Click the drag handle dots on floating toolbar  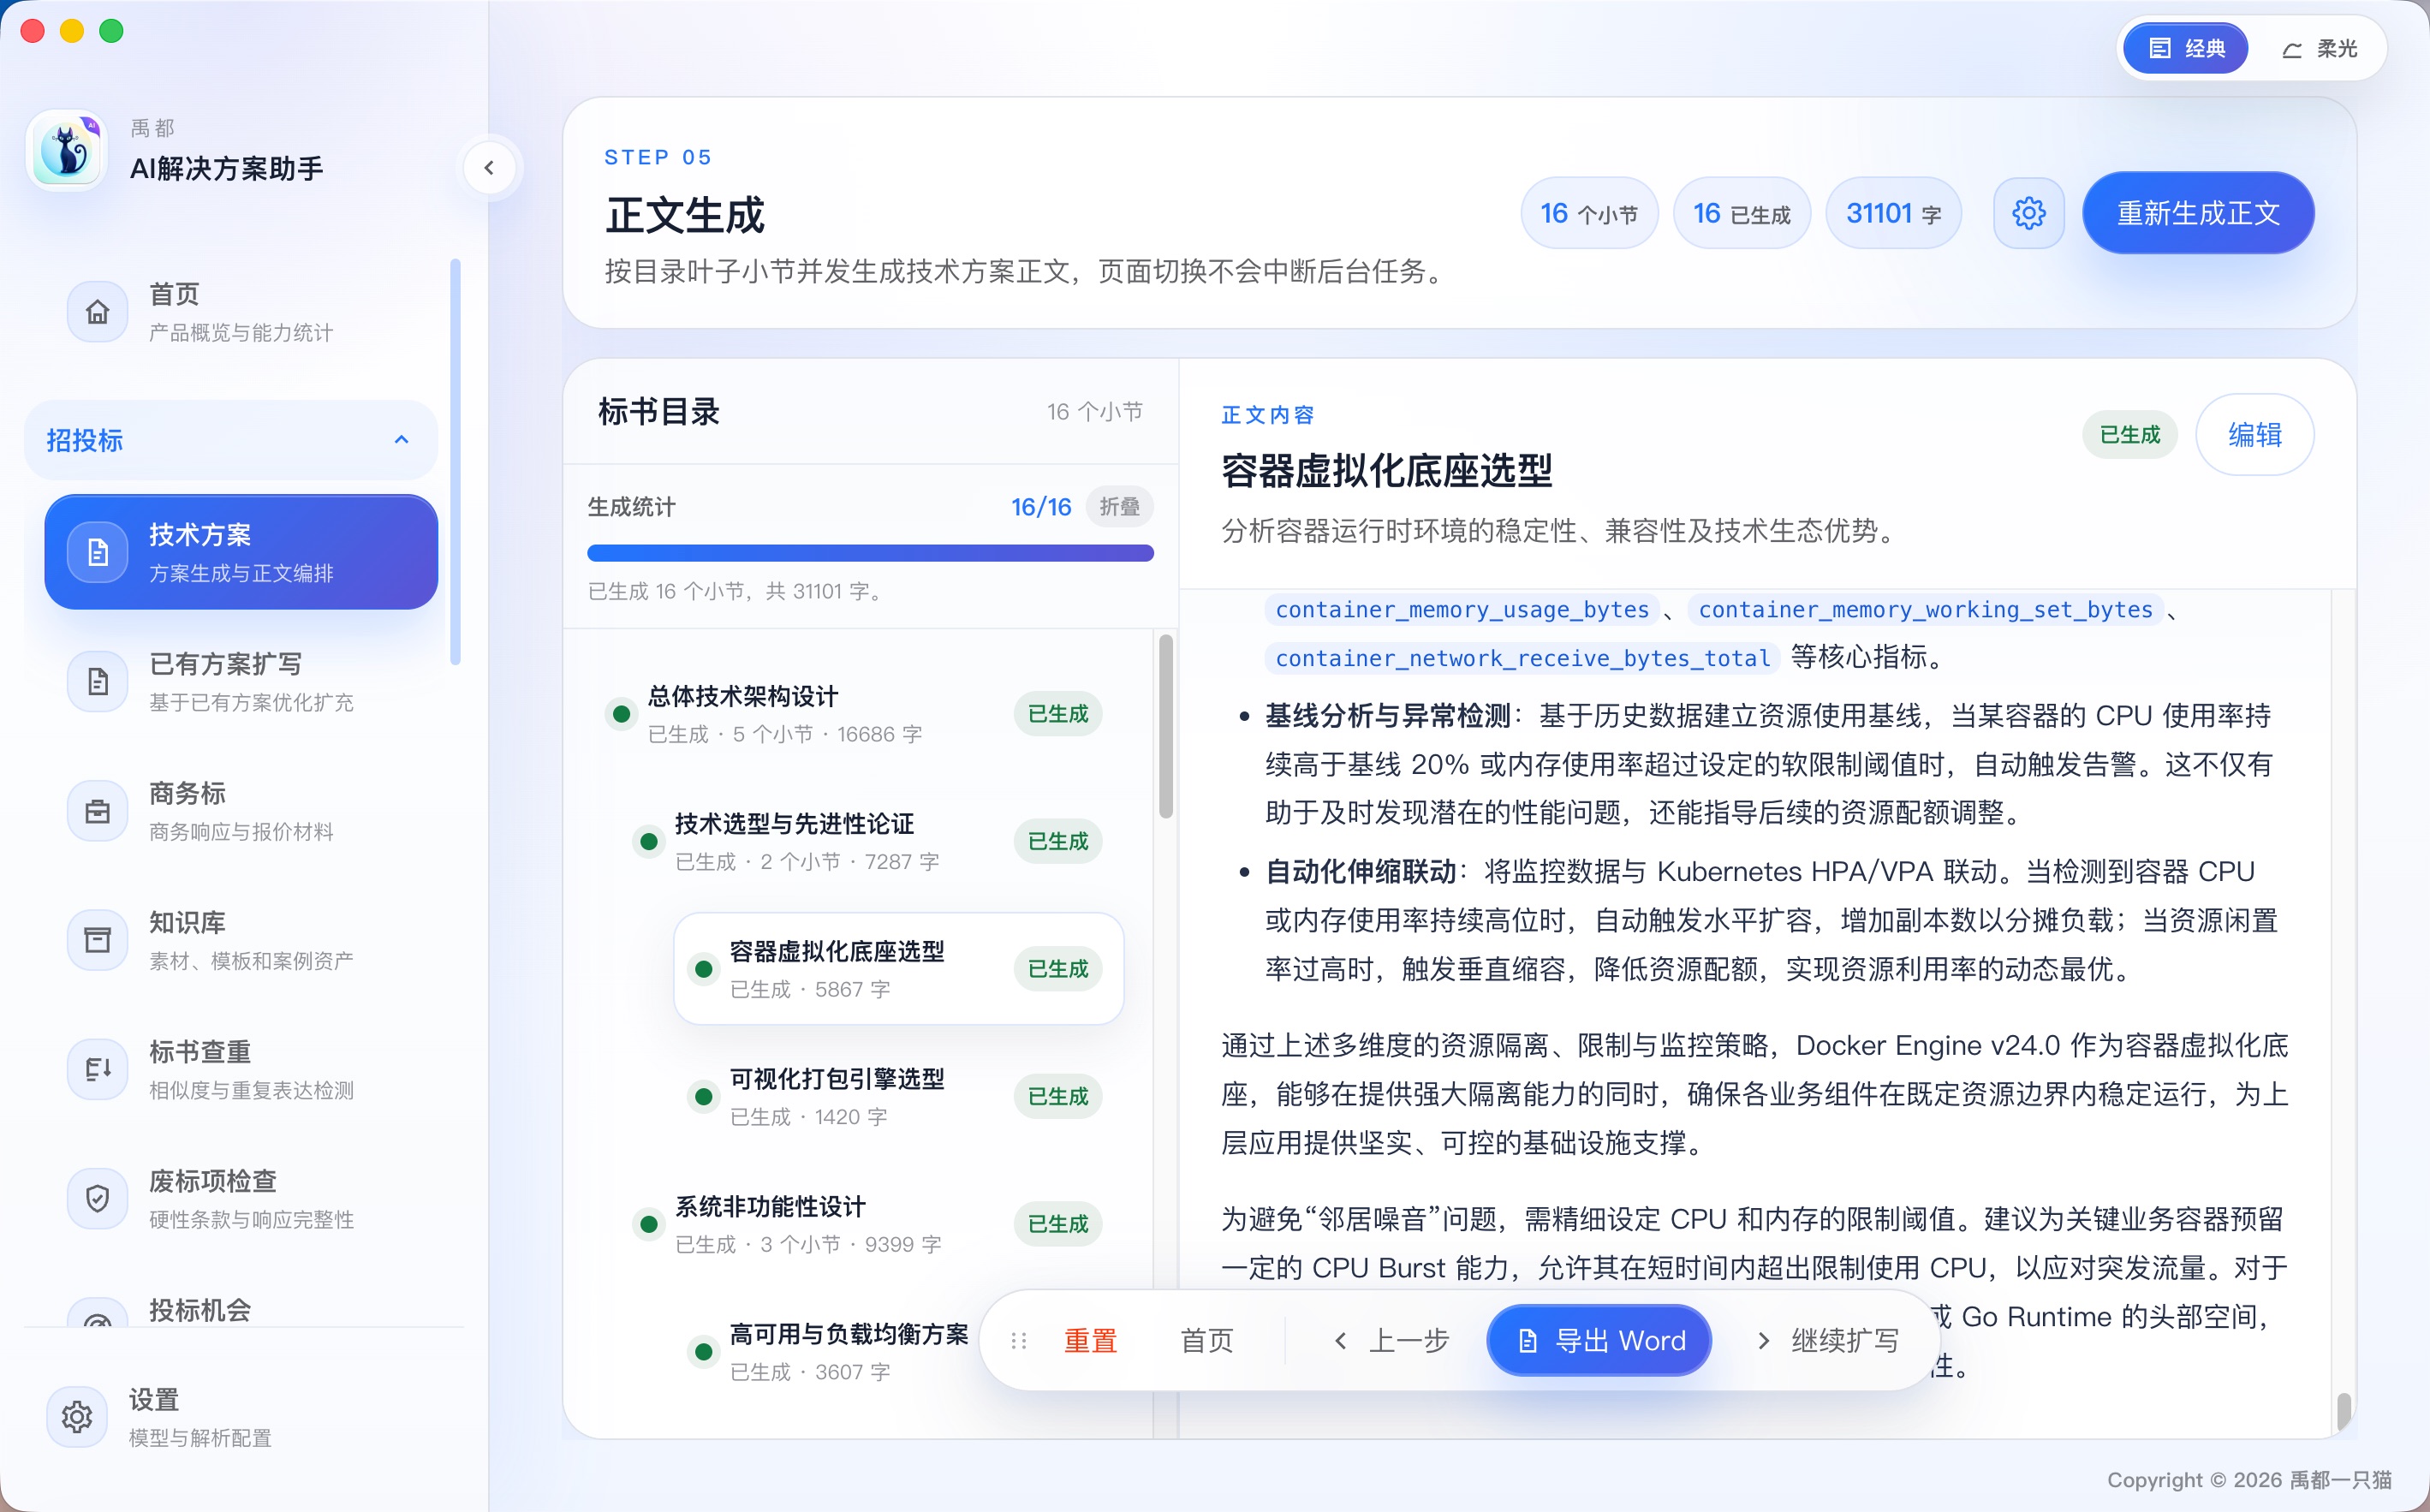pyautogui.click(x=1019, y=1340)
